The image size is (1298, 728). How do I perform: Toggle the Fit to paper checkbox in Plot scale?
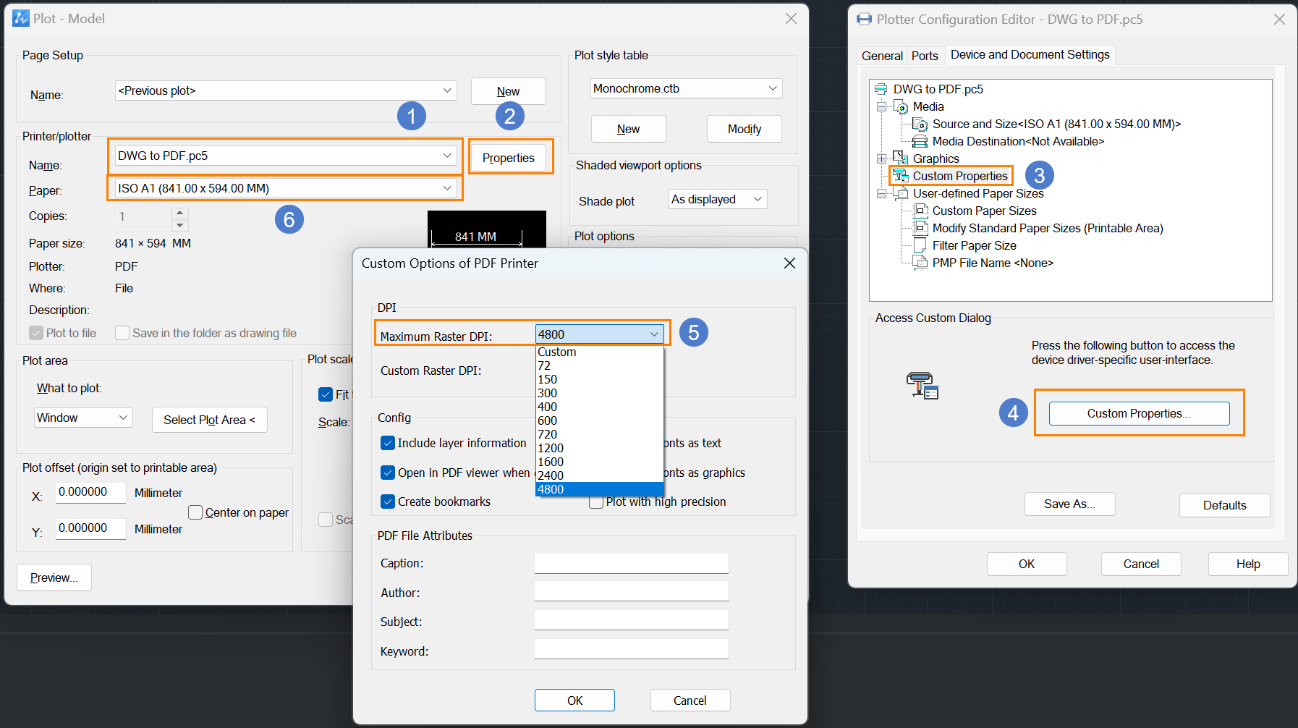[325, 394]
